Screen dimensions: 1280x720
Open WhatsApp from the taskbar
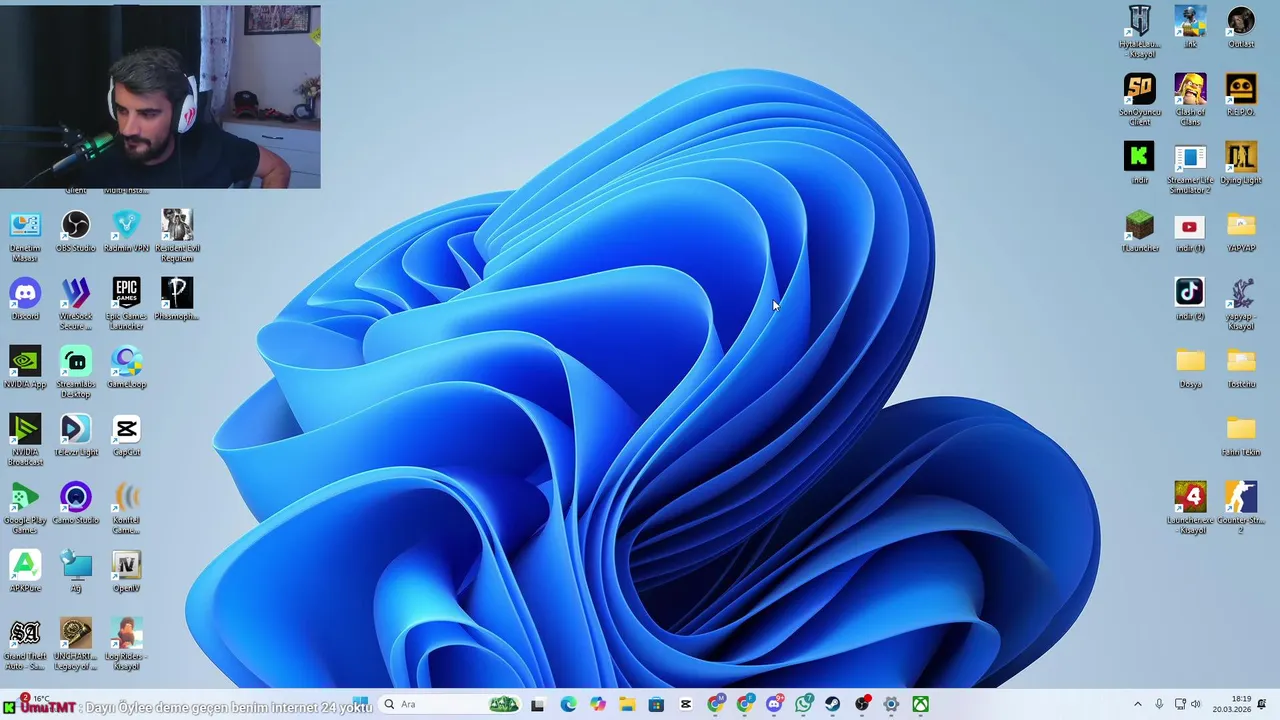[803, 704]
